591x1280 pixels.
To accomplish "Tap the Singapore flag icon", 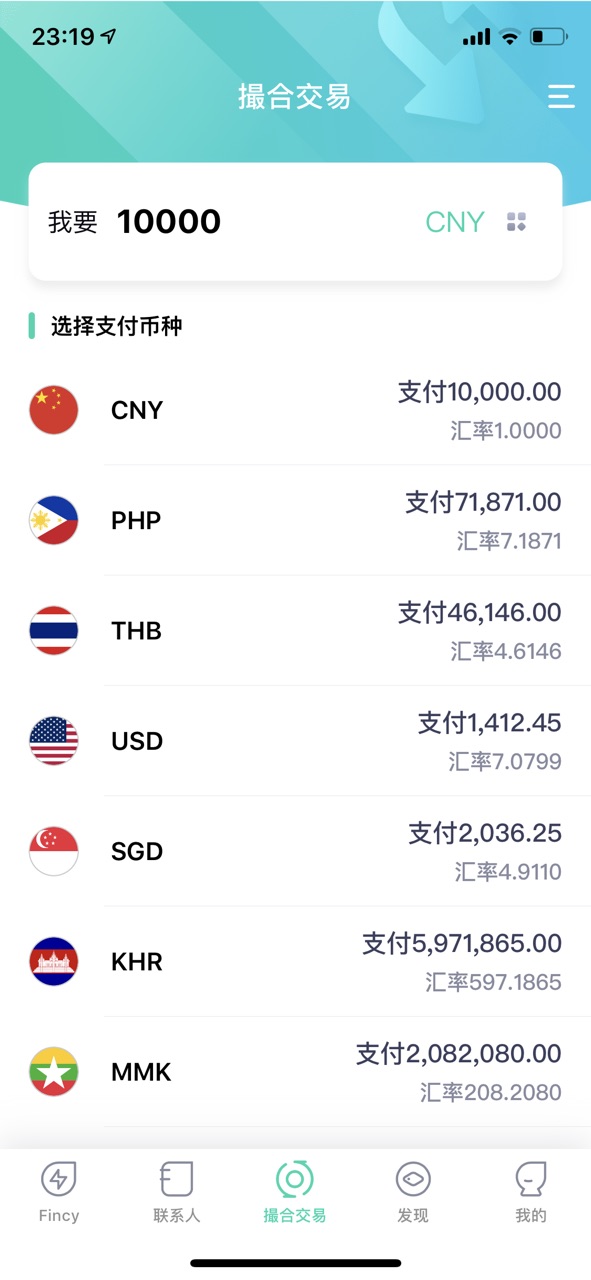I will [x=54, y=851].
